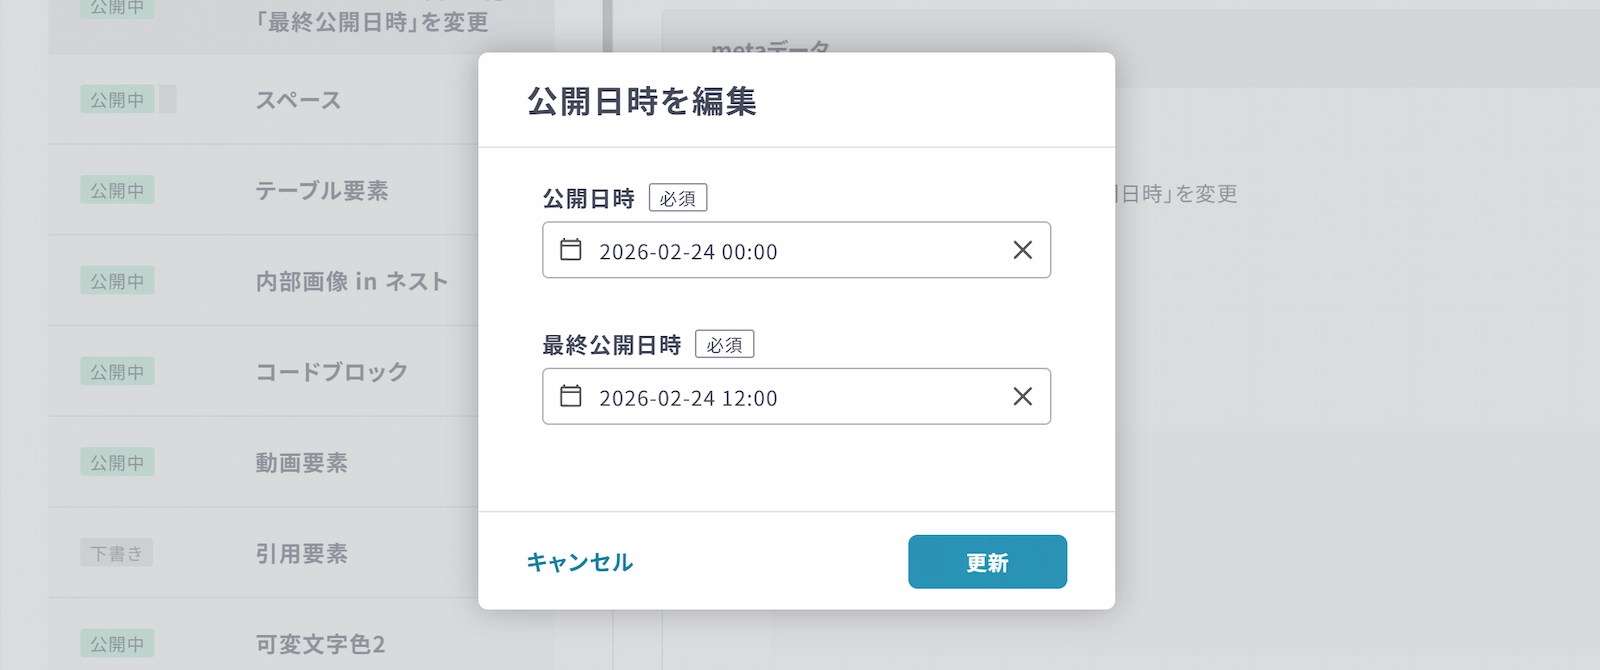
Task: Open the 動画要素 article row
Action: 302,463
